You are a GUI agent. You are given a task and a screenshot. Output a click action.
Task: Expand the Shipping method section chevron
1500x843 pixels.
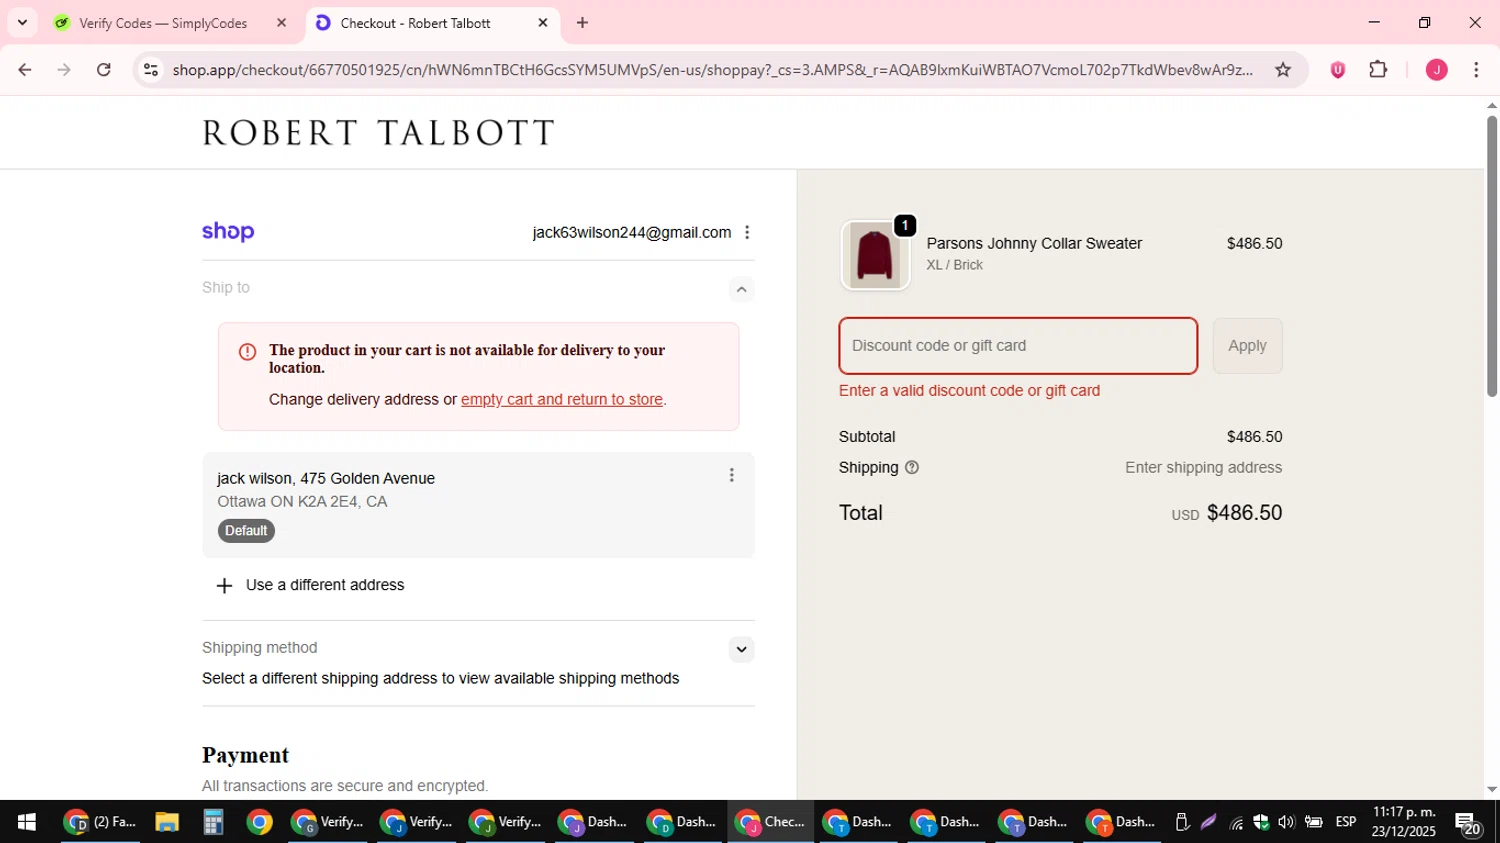[741, 649]
